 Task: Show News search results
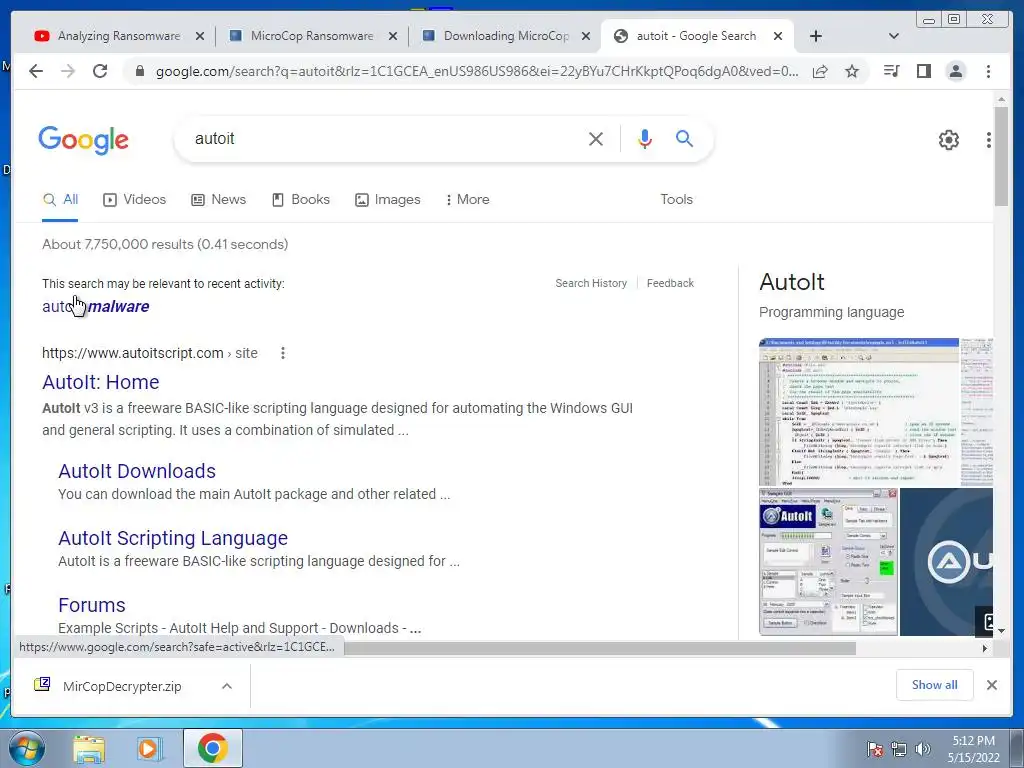click(218, 200)
